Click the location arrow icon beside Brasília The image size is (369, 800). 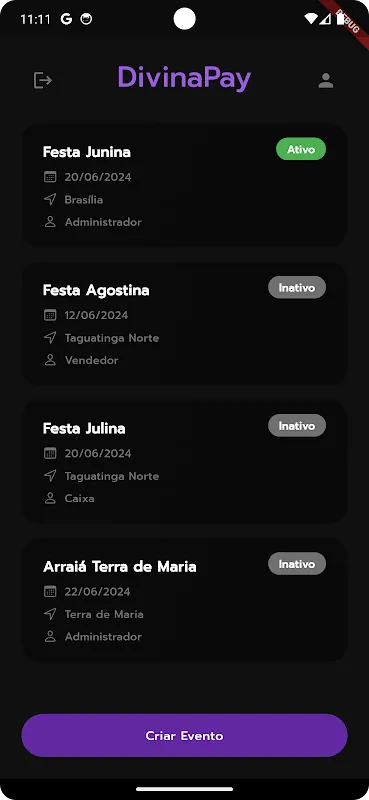(x=50, y=199)
